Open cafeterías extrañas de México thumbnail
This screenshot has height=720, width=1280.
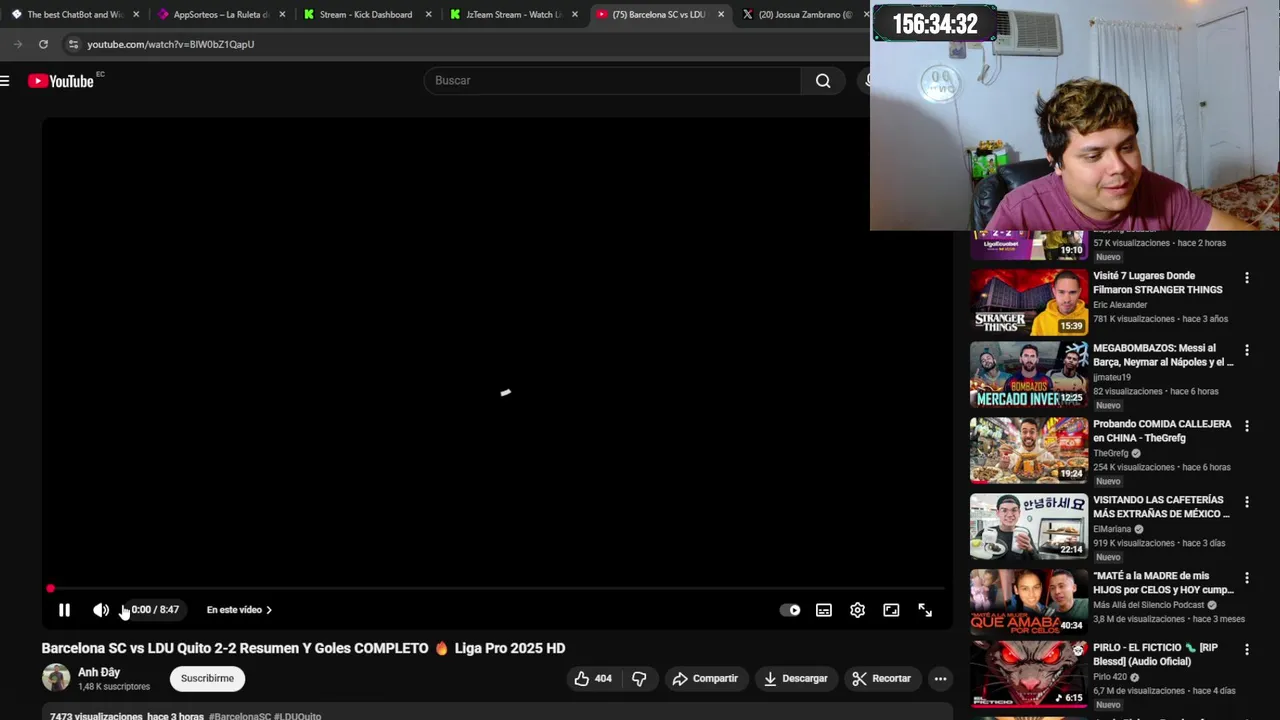click(1029, 526)
